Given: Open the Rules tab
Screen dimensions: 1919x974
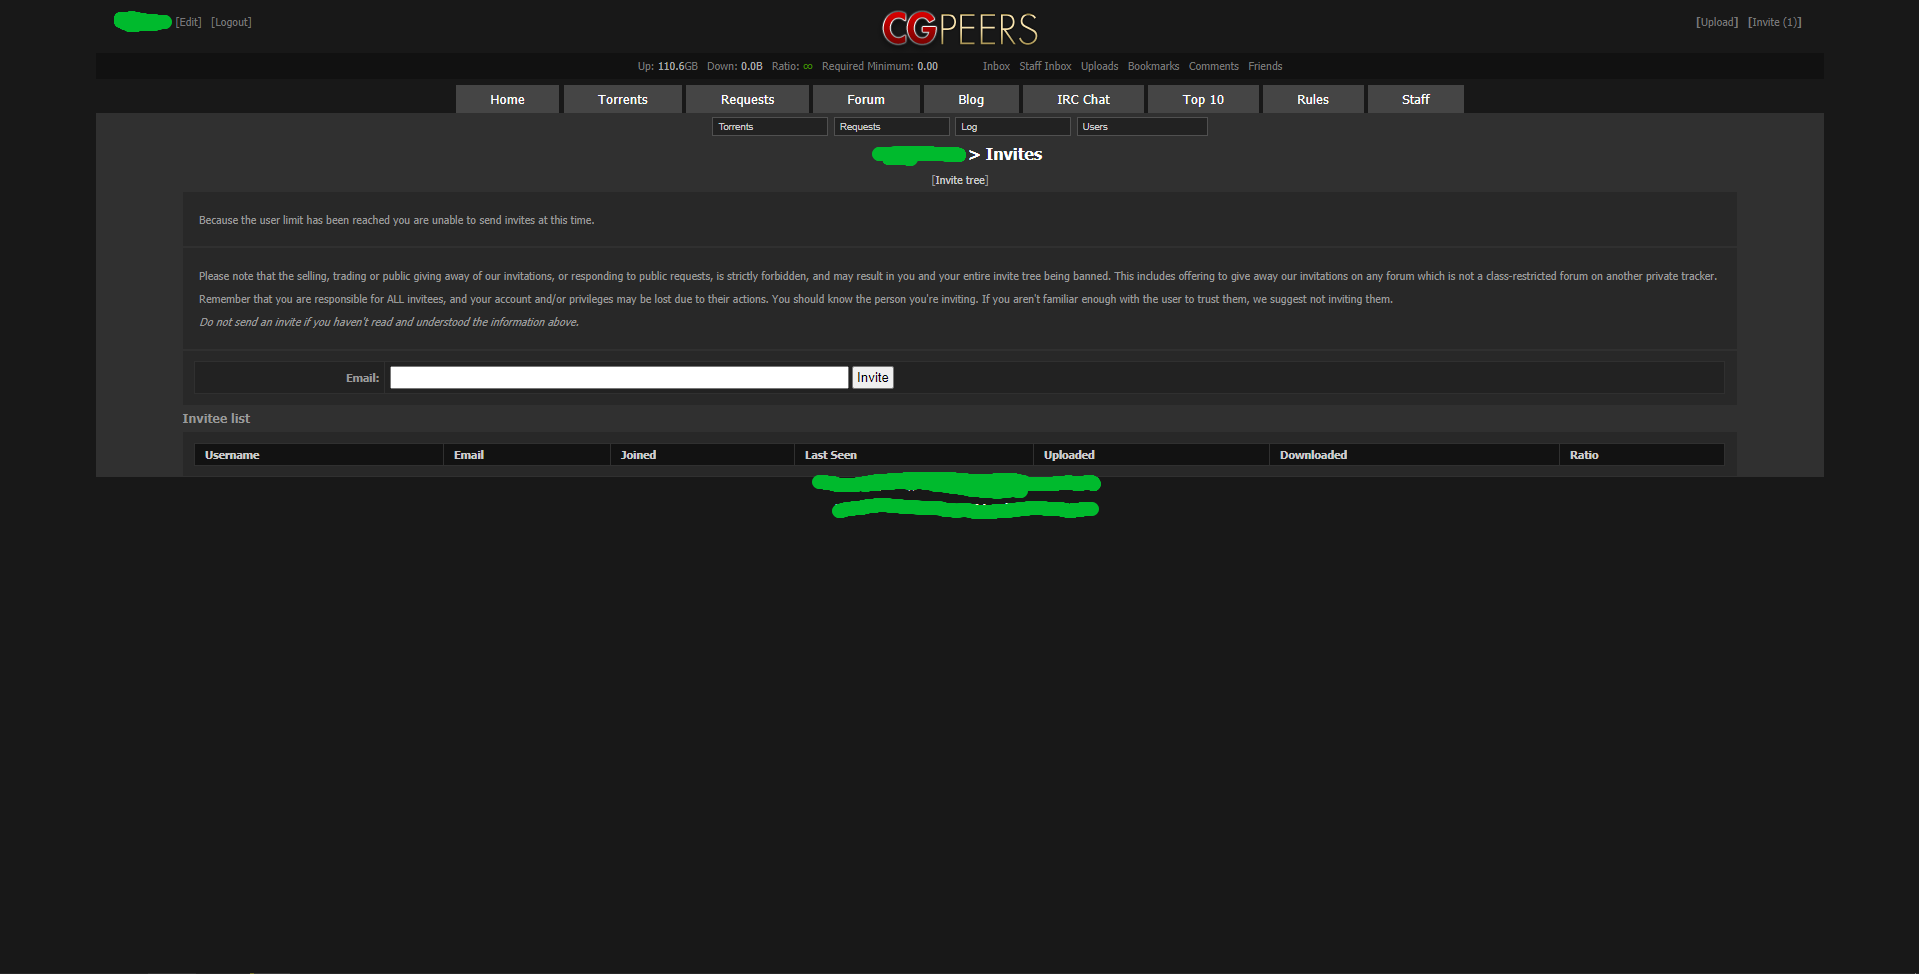Looking at the screenshot, I should coord(1313,99).
